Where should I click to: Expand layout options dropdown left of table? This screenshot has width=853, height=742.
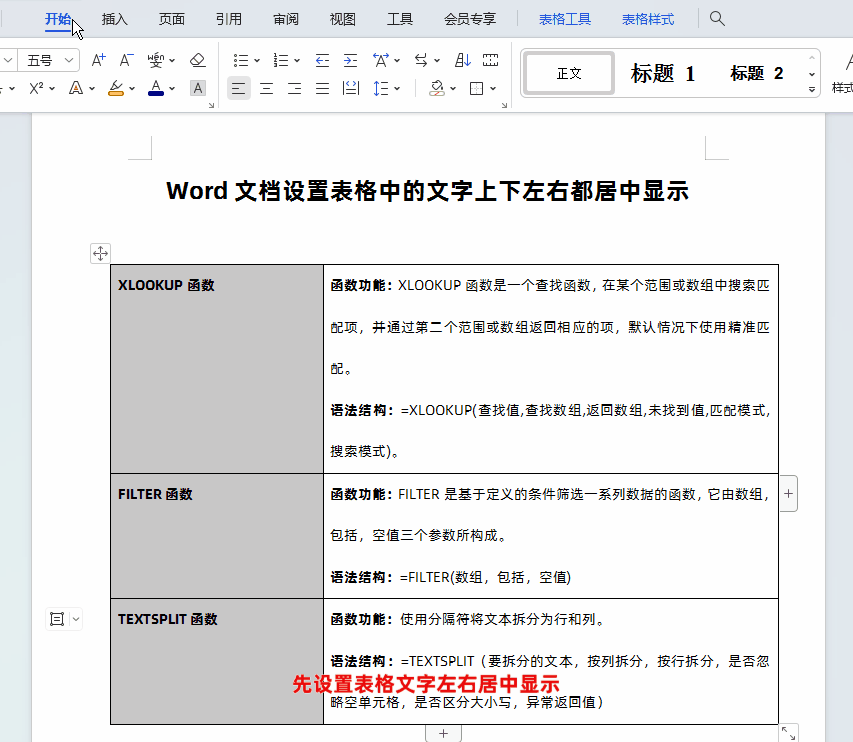76,619
